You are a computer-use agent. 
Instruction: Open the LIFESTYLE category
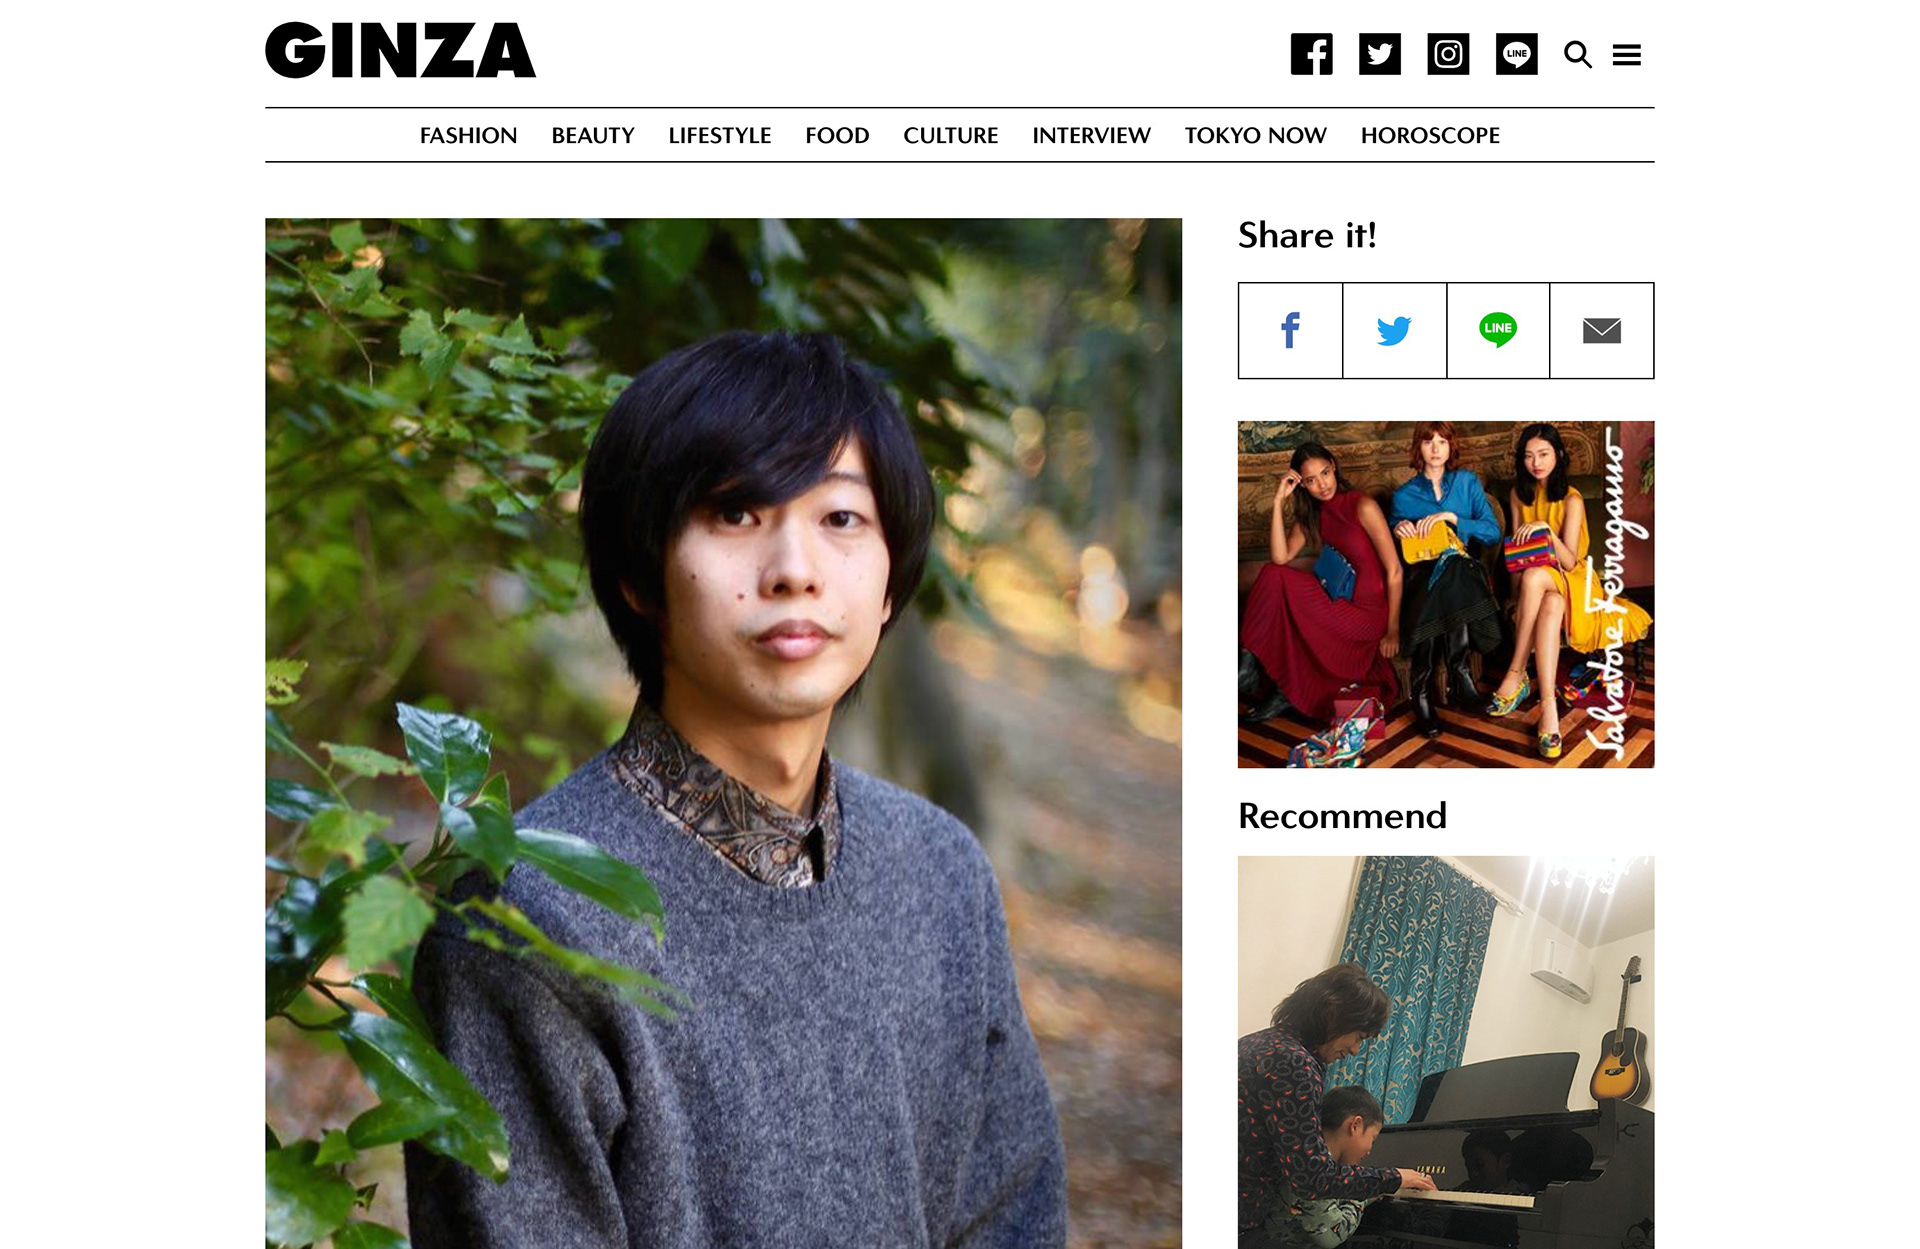pyautogui.click(x=720, y=135)
